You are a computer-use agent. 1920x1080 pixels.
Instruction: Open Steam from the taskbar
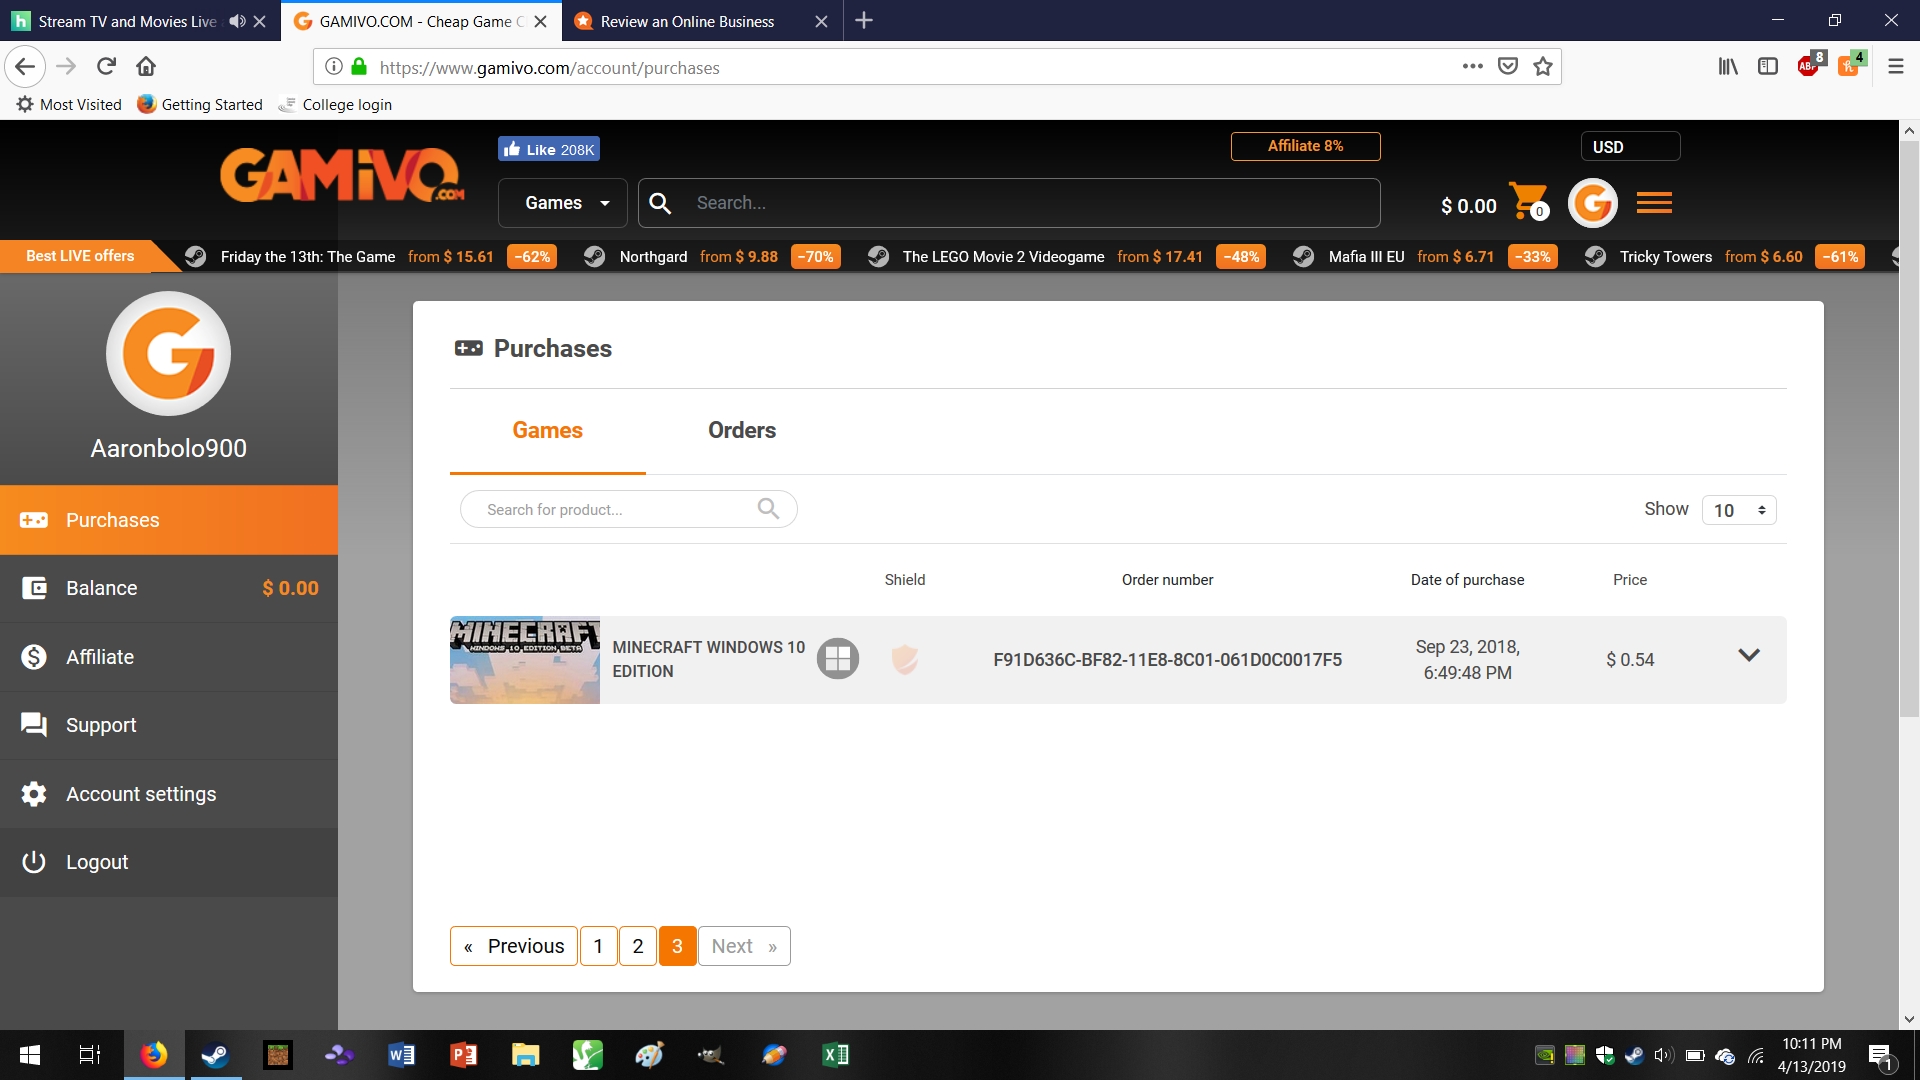(216, 1055)
